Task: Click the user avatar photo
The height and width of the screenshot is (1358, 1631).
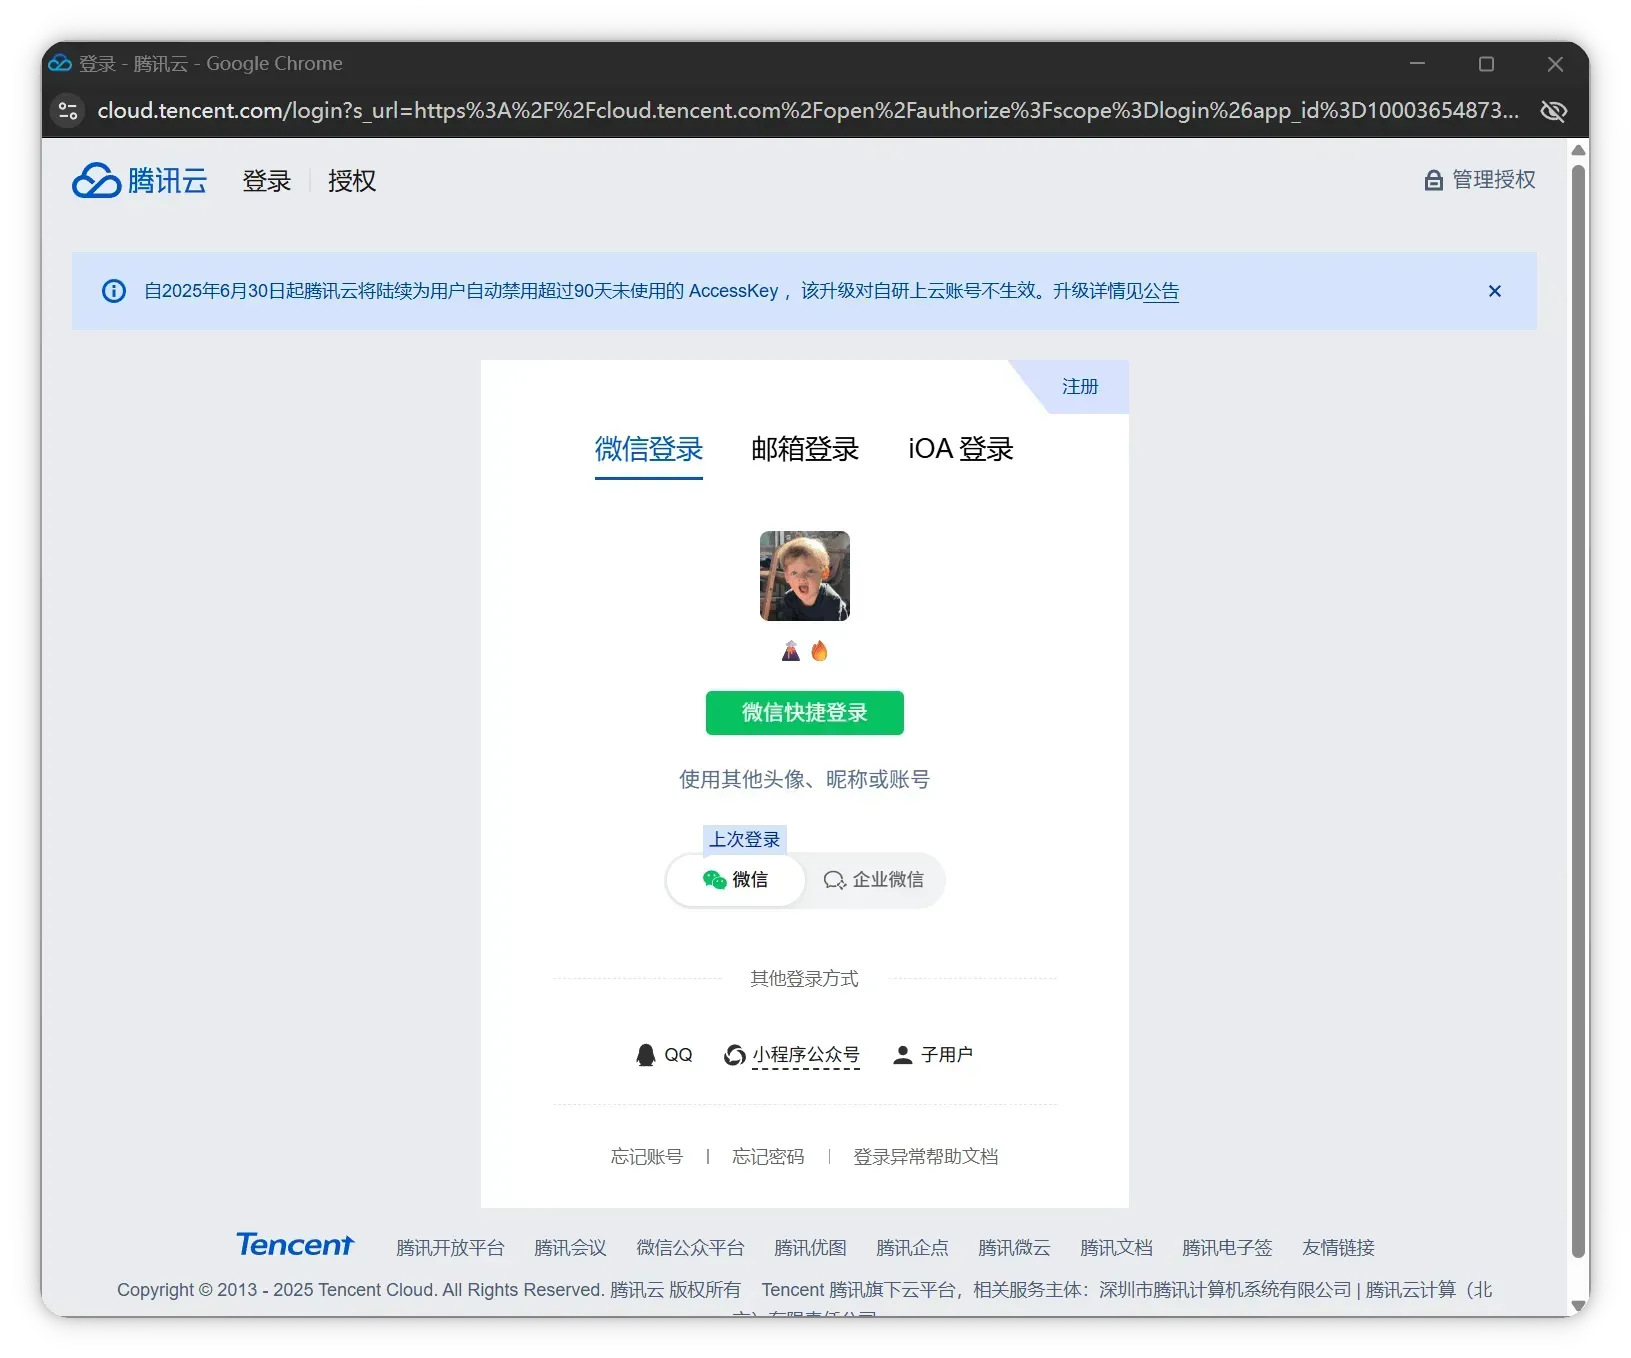Action: 804,576
